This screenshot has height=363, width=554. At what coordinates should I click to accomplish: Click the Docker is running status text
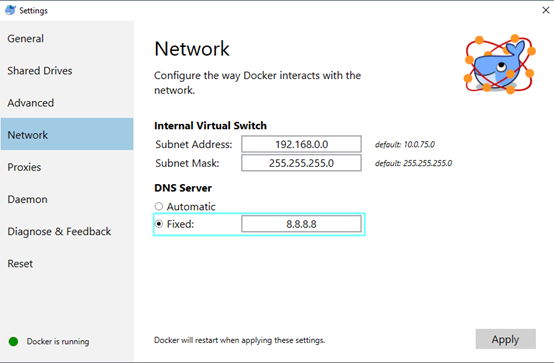click(x=58, y=341)
